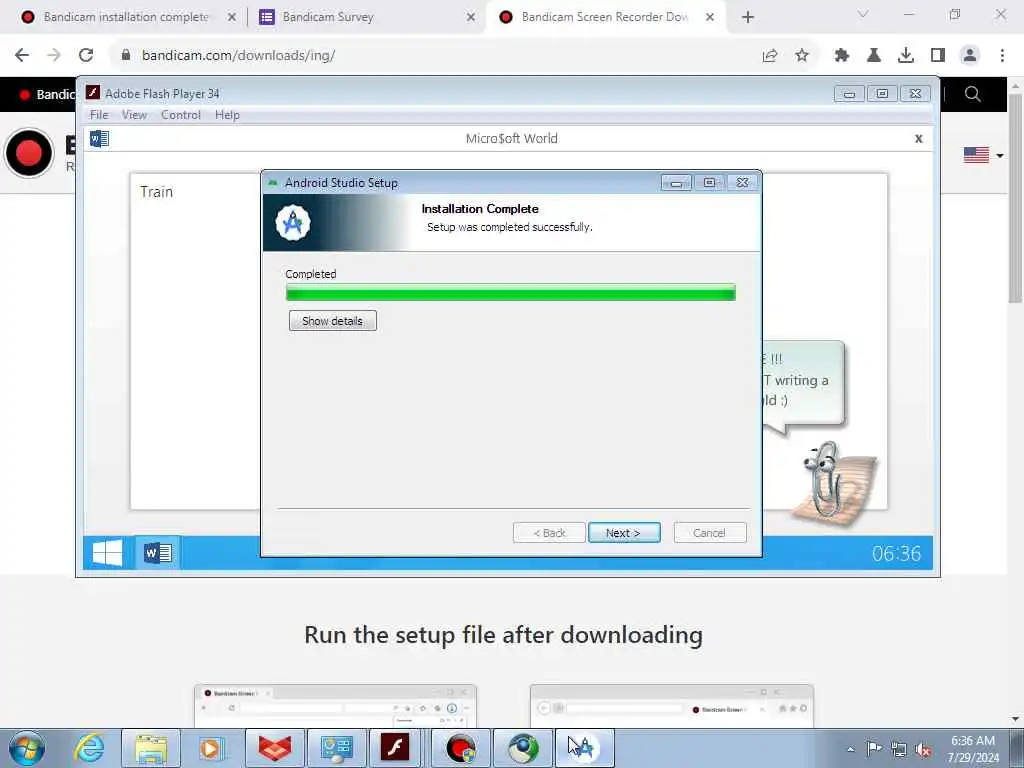Click the Windows logo in Flash taskbar
This screenshot has width=1024, height=768.
[108, 553]
